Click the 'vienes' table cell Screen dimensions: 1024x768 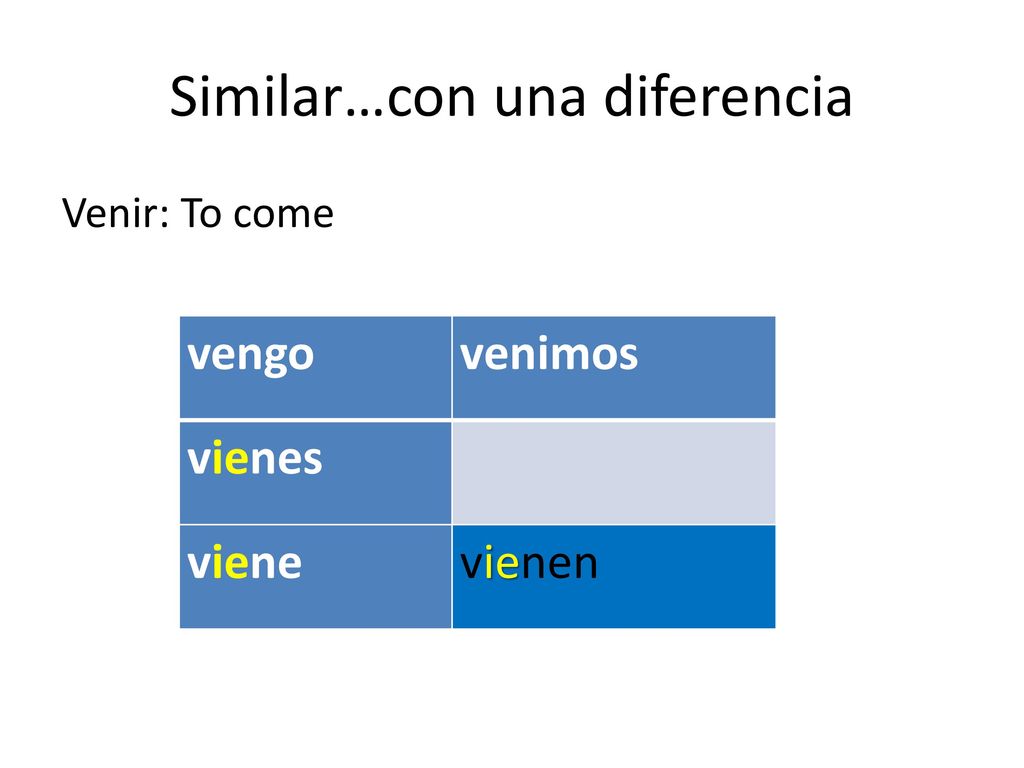coord(315,472)
